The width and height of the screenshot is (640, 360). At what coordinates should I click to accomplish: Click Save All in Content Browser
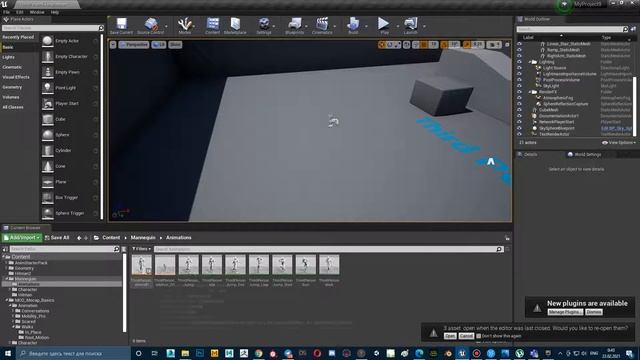[57, 238]
